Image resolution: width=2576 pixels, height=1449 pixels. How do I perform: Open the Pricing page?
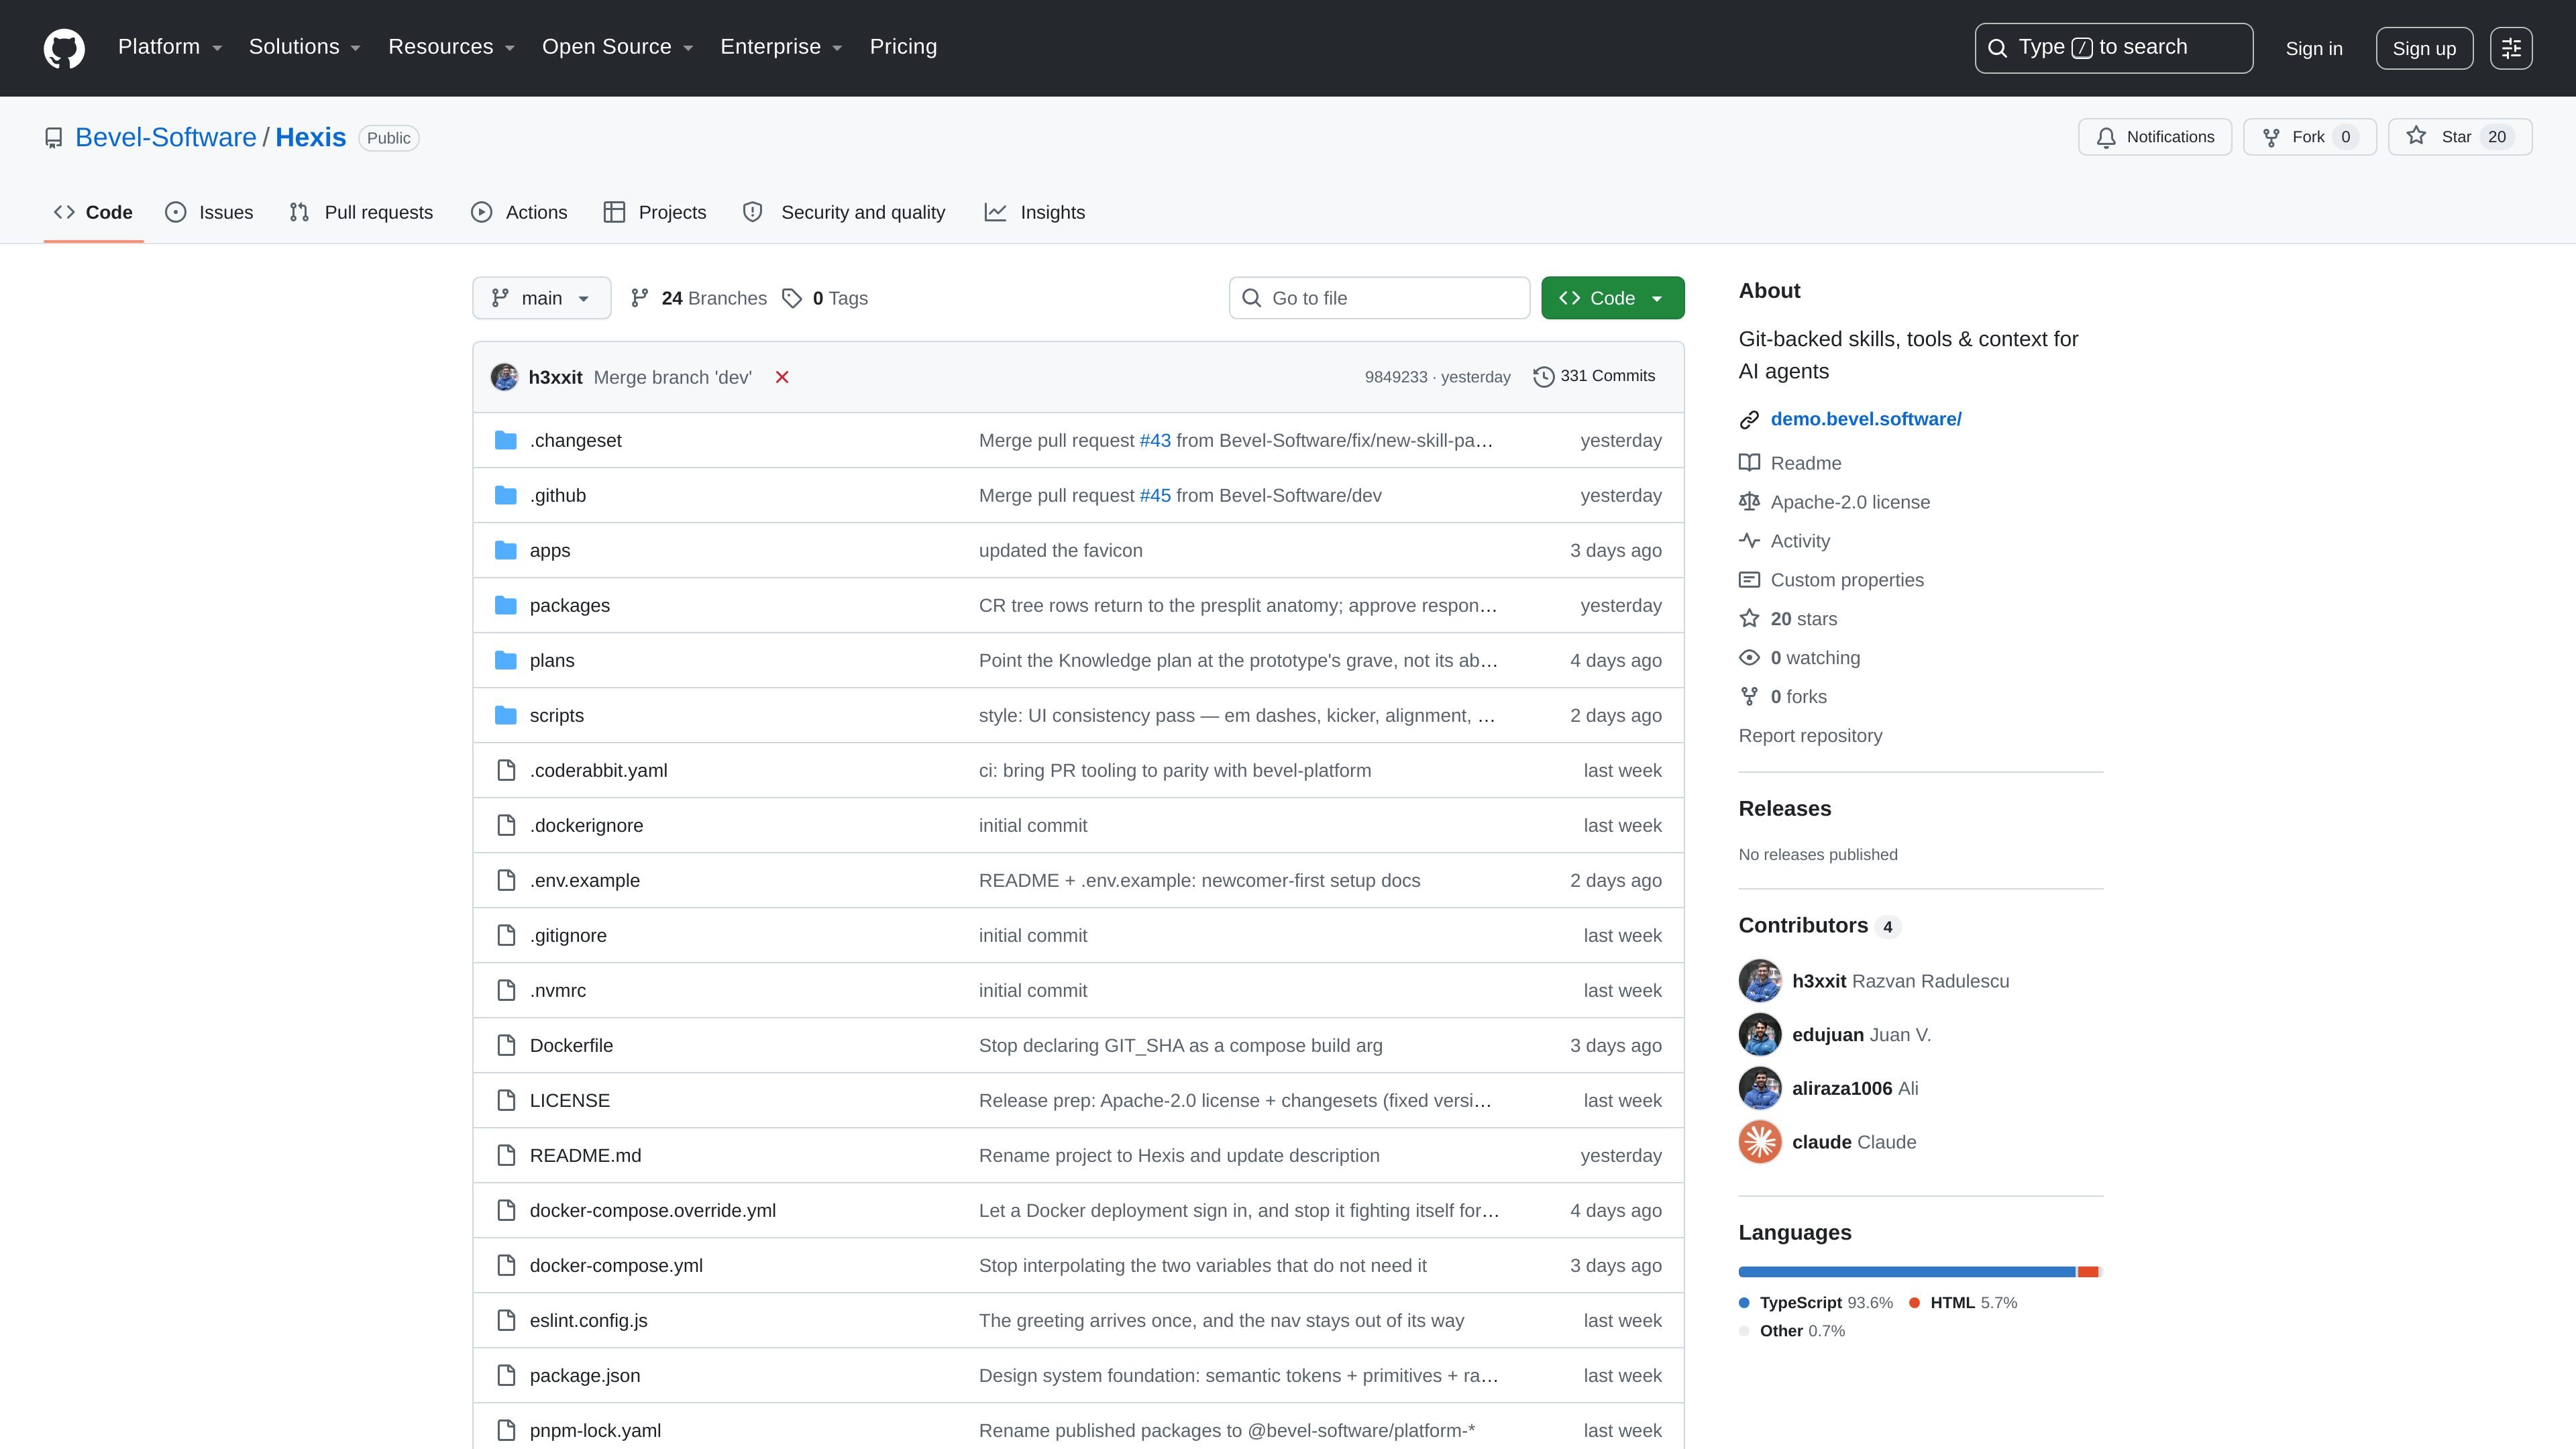tap(903, 47)
